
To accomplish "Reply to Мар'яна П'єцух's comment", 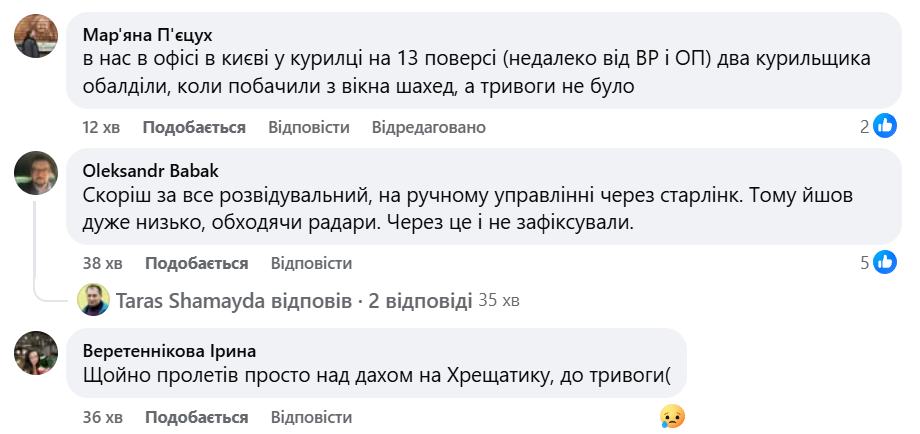I will [x=309, y=127].
